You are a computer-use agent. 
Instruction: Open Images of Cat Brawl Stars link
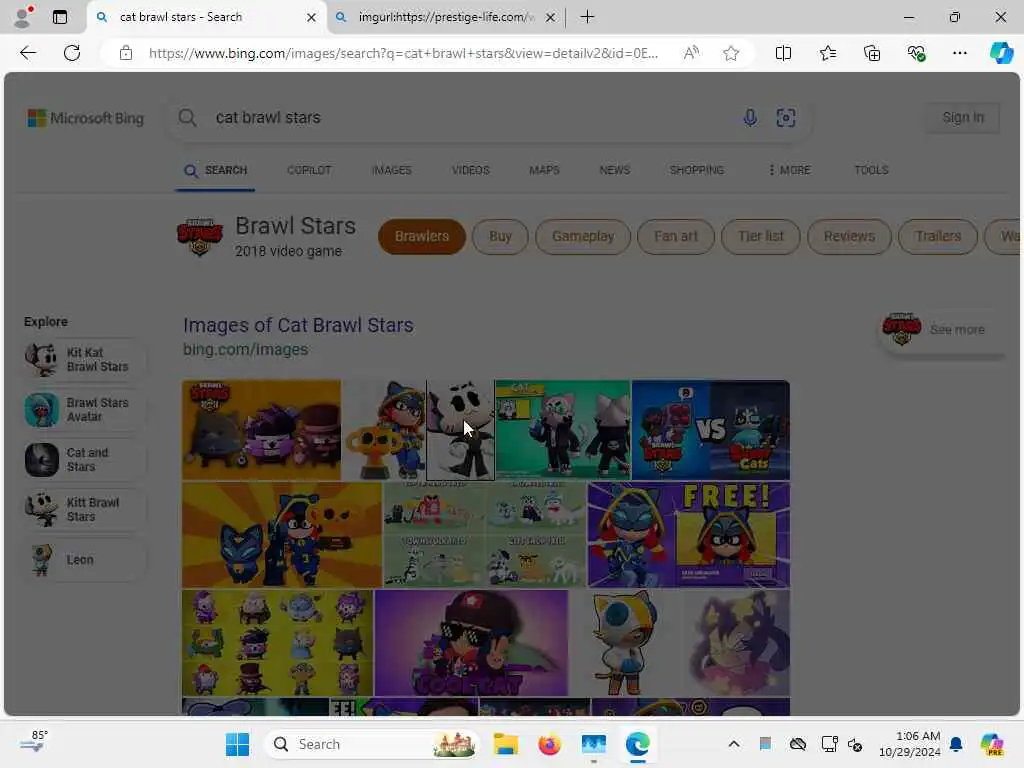298,325
